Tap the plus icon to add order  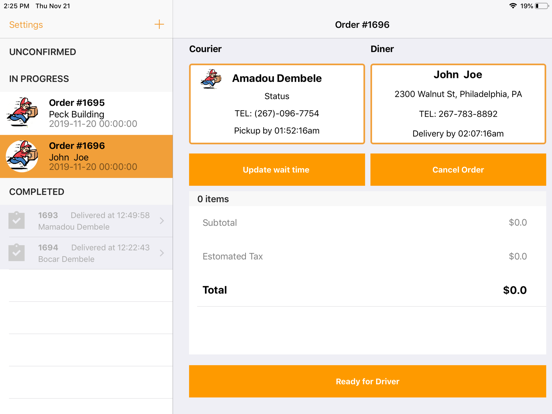(x=159, y=24)
